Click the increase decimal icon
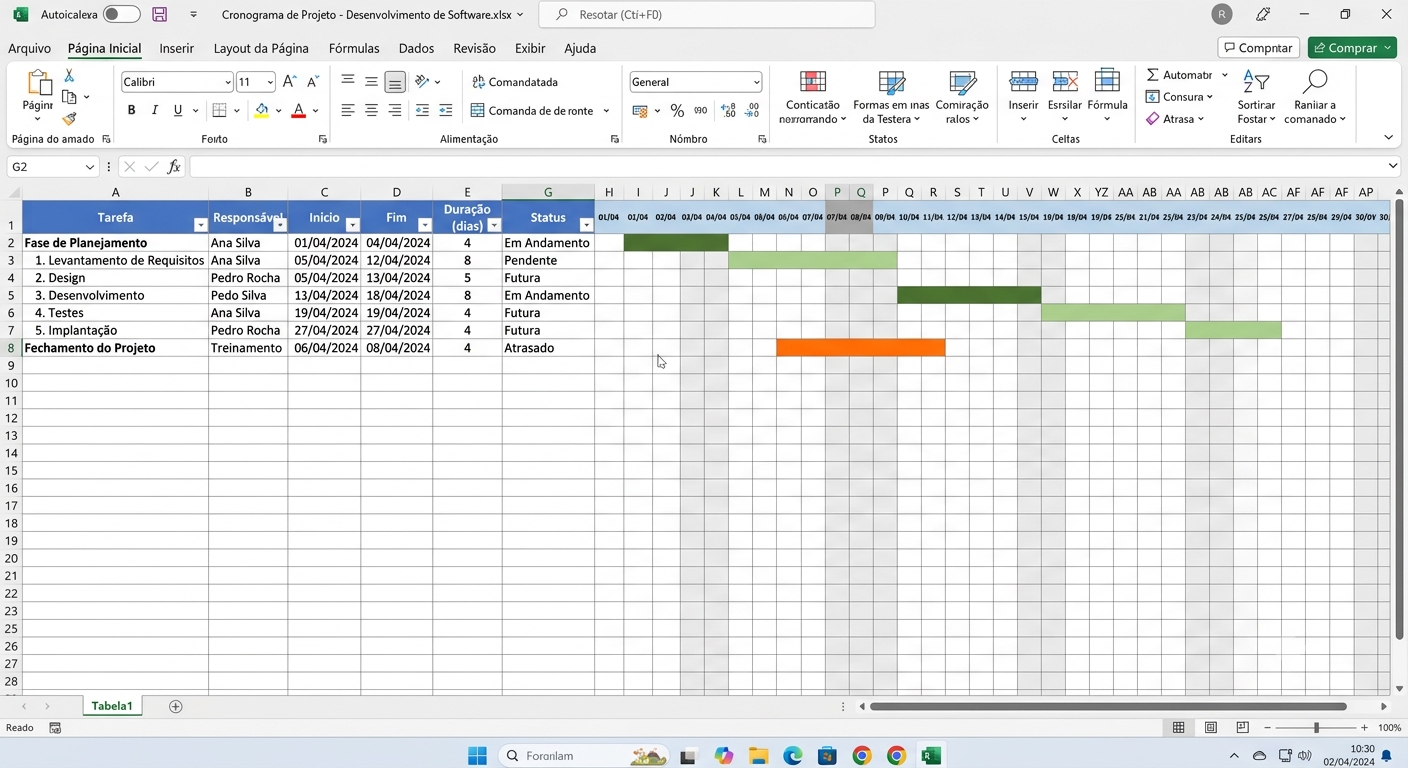The image size is (1408, 768). [x=728, y=111]
